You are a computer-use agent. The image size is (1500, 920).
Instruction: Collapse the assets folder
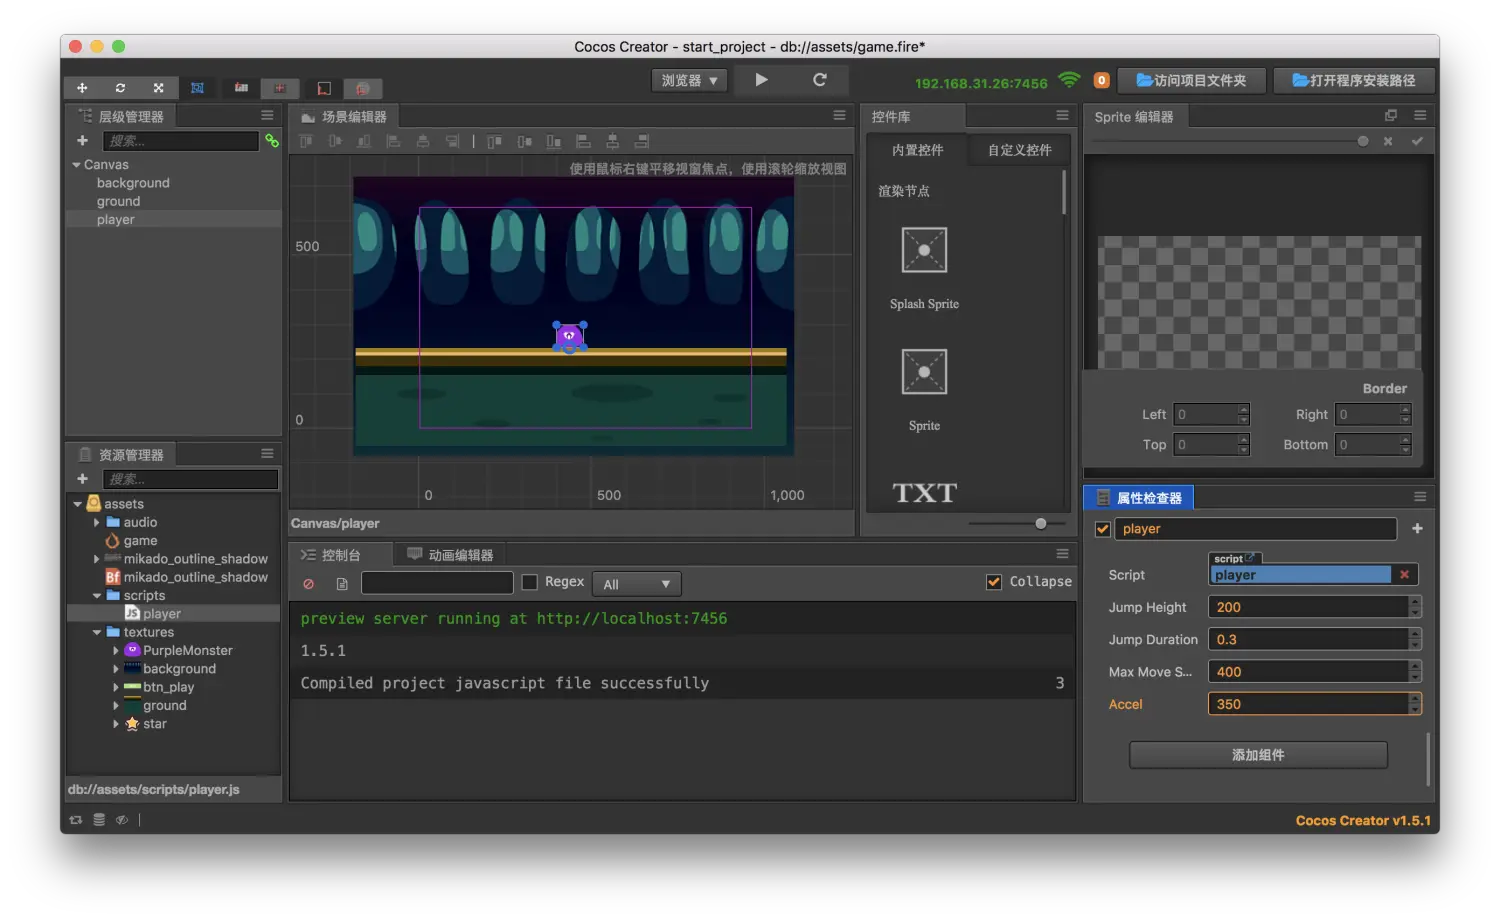pos(77,504)
